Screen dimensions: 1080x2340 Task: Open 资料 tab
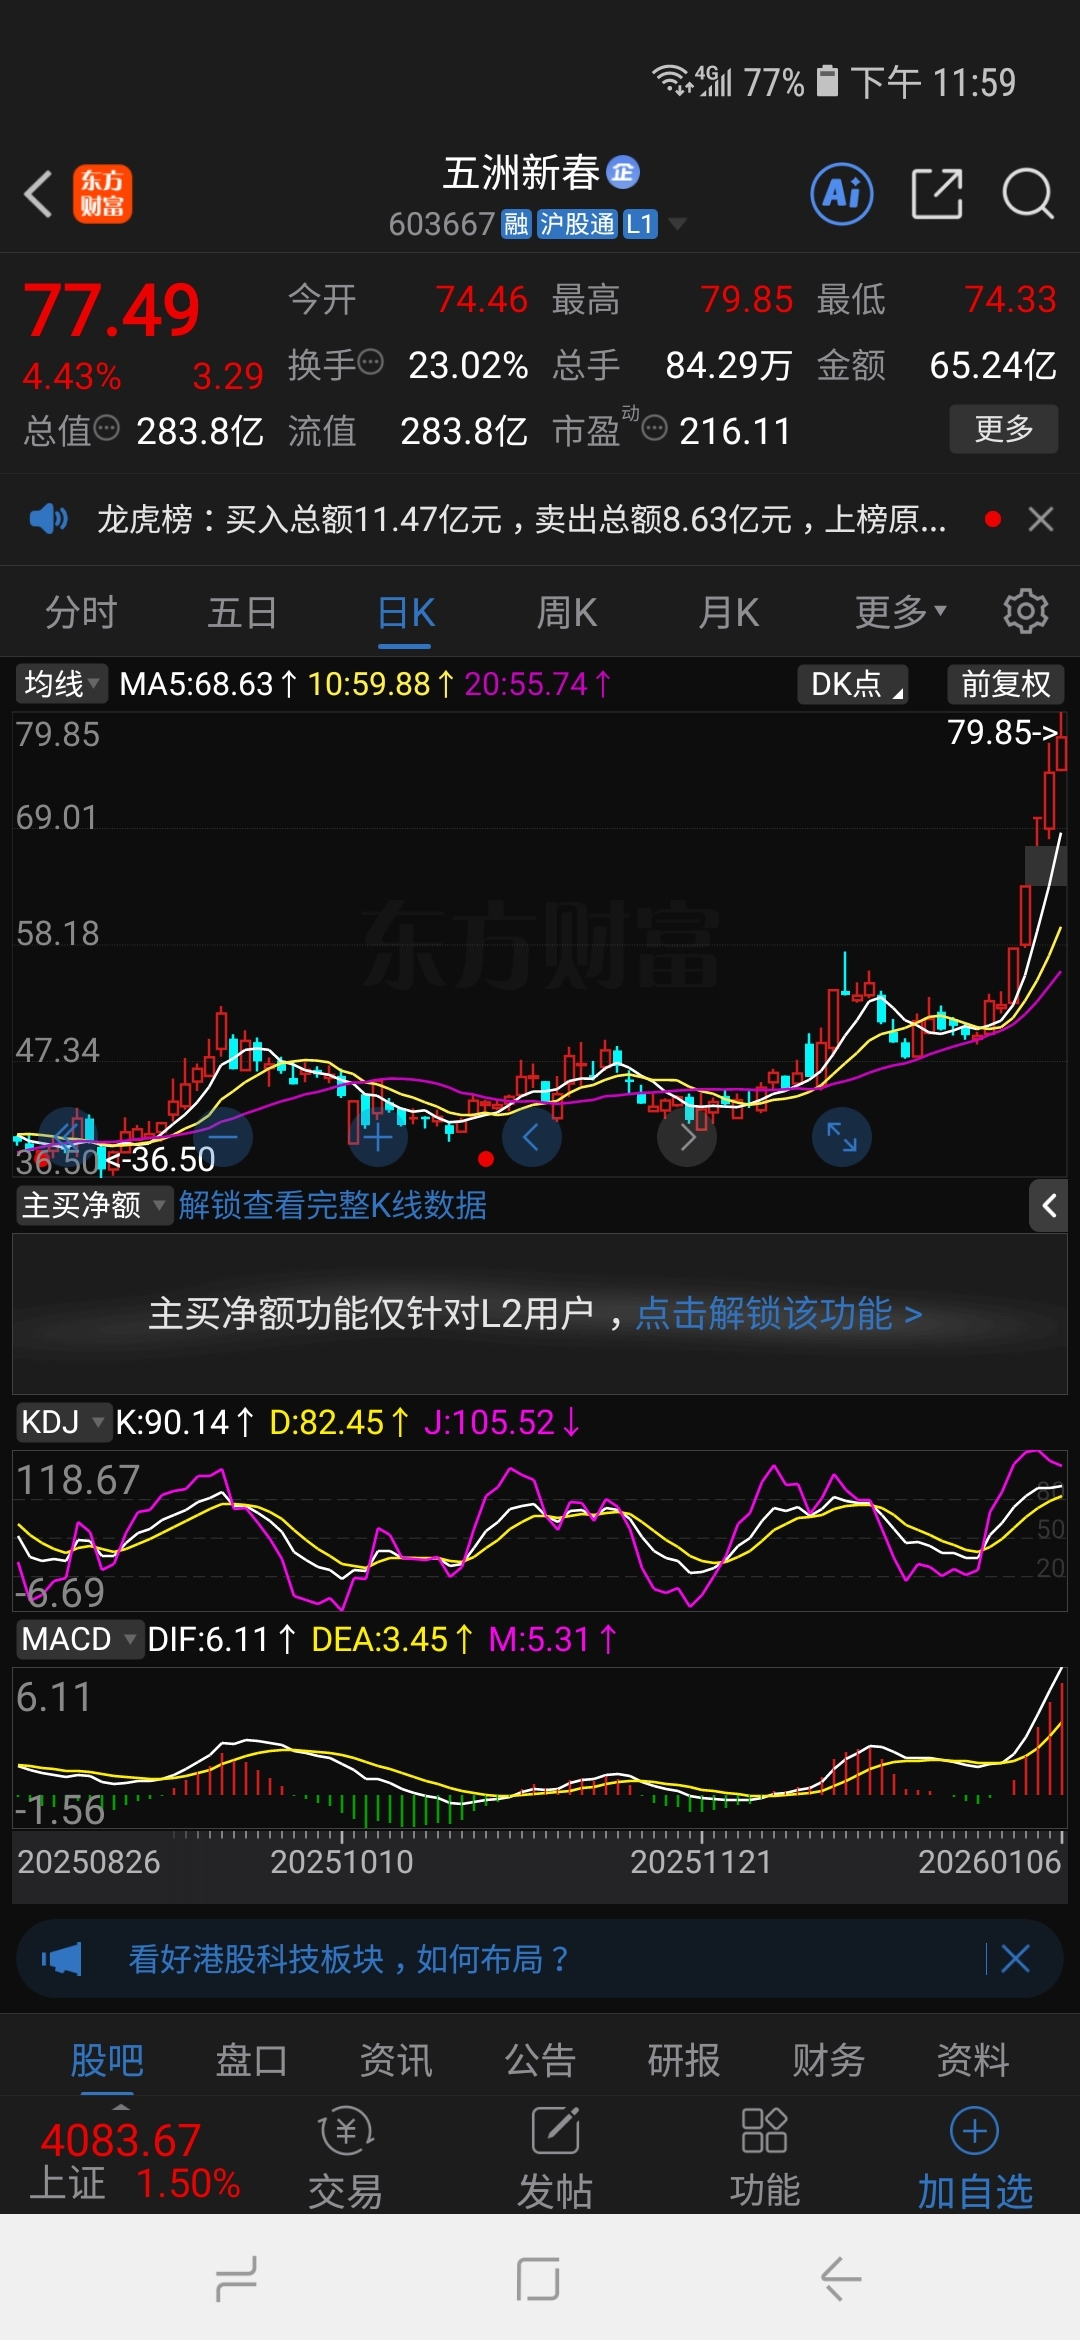tap(973, 2060)
